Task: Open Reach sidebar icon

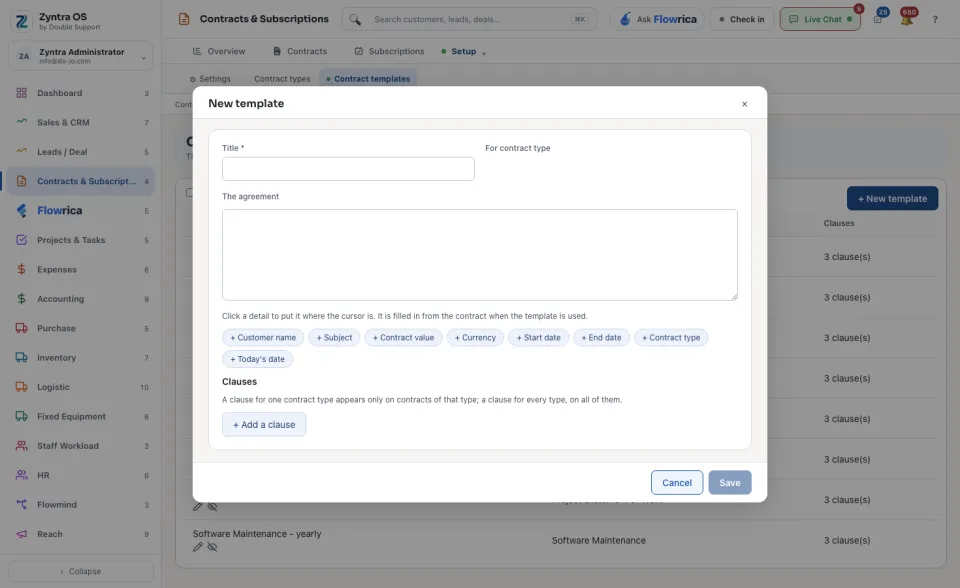Action: pos(21,534)
